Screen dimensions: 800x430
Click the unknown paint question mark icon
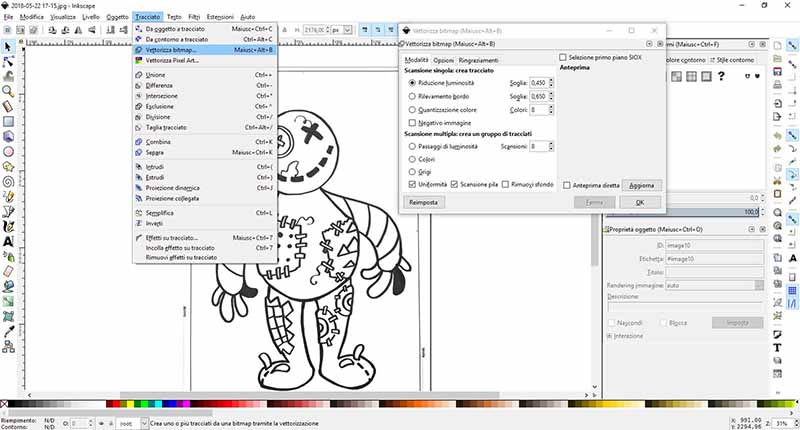click(721, 76)
